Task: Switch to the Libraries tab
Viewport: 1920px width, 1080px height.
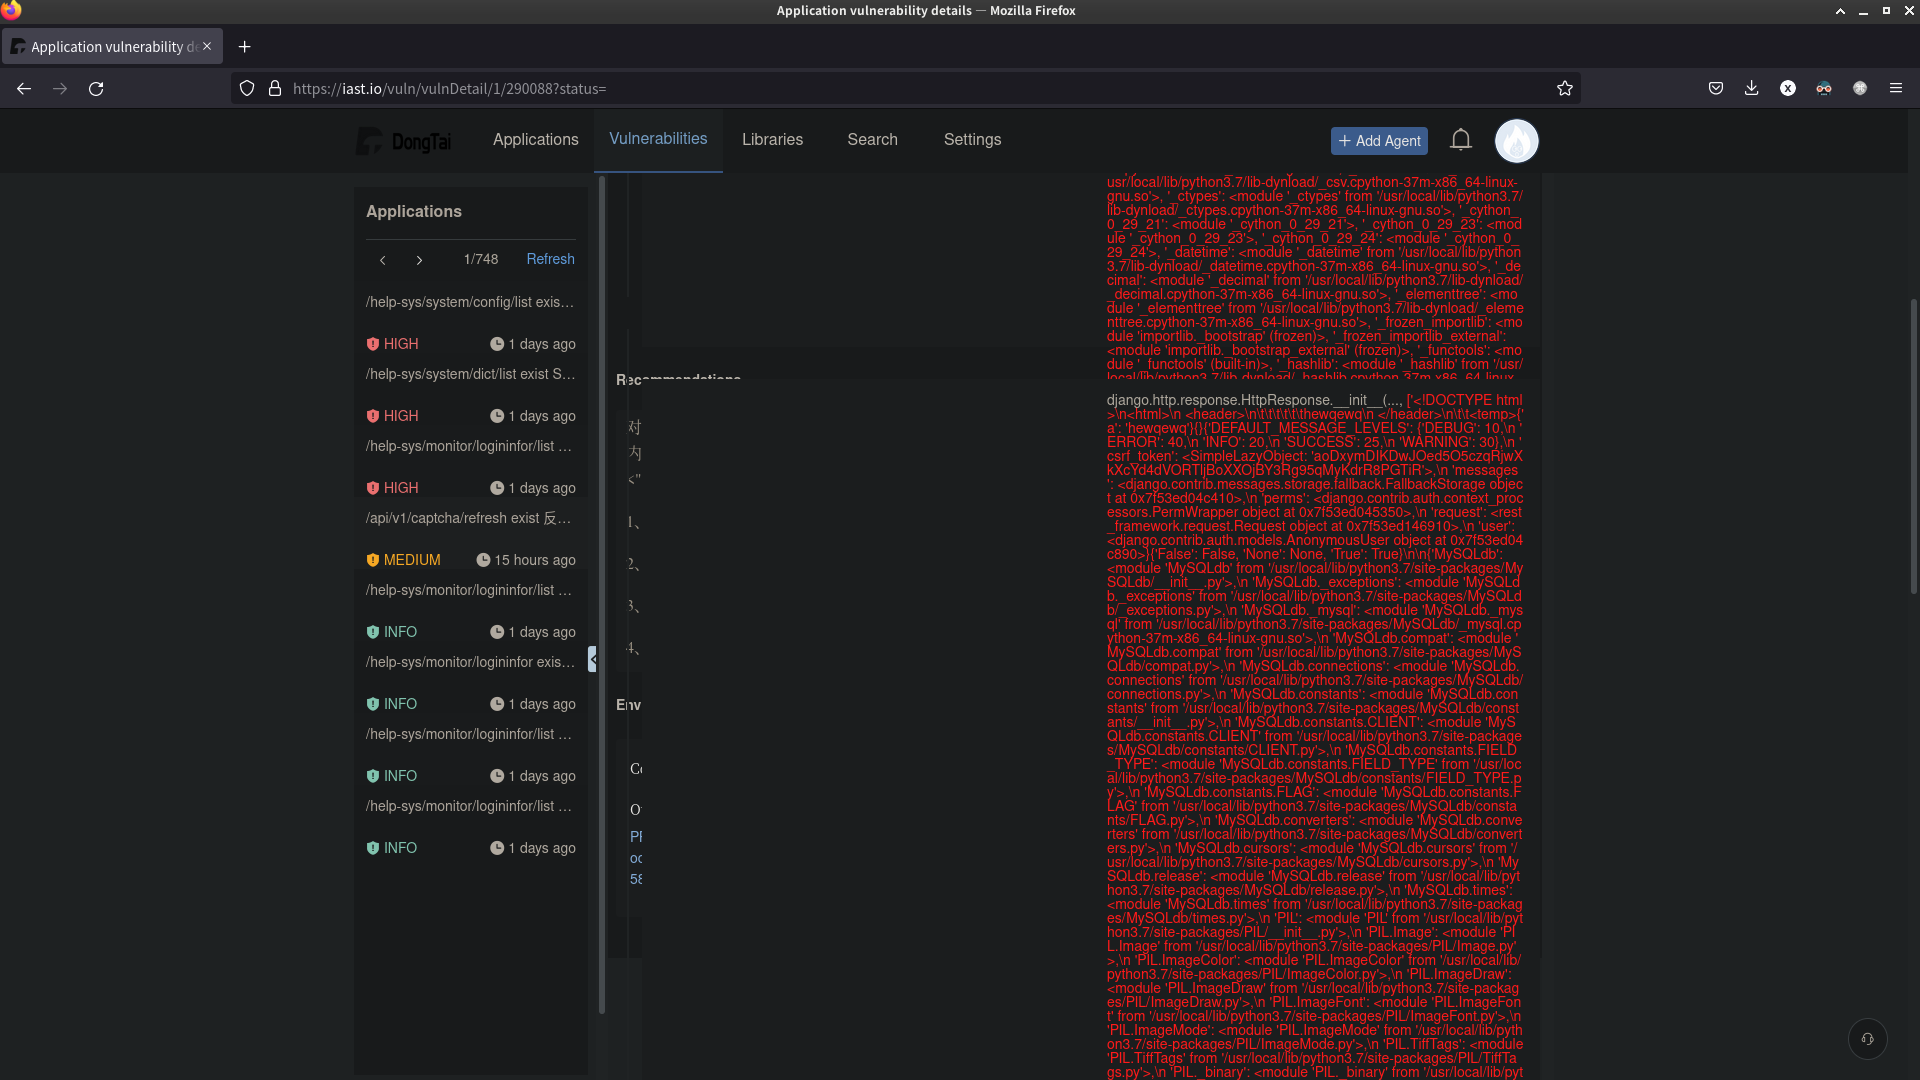Action: (772, 139)
